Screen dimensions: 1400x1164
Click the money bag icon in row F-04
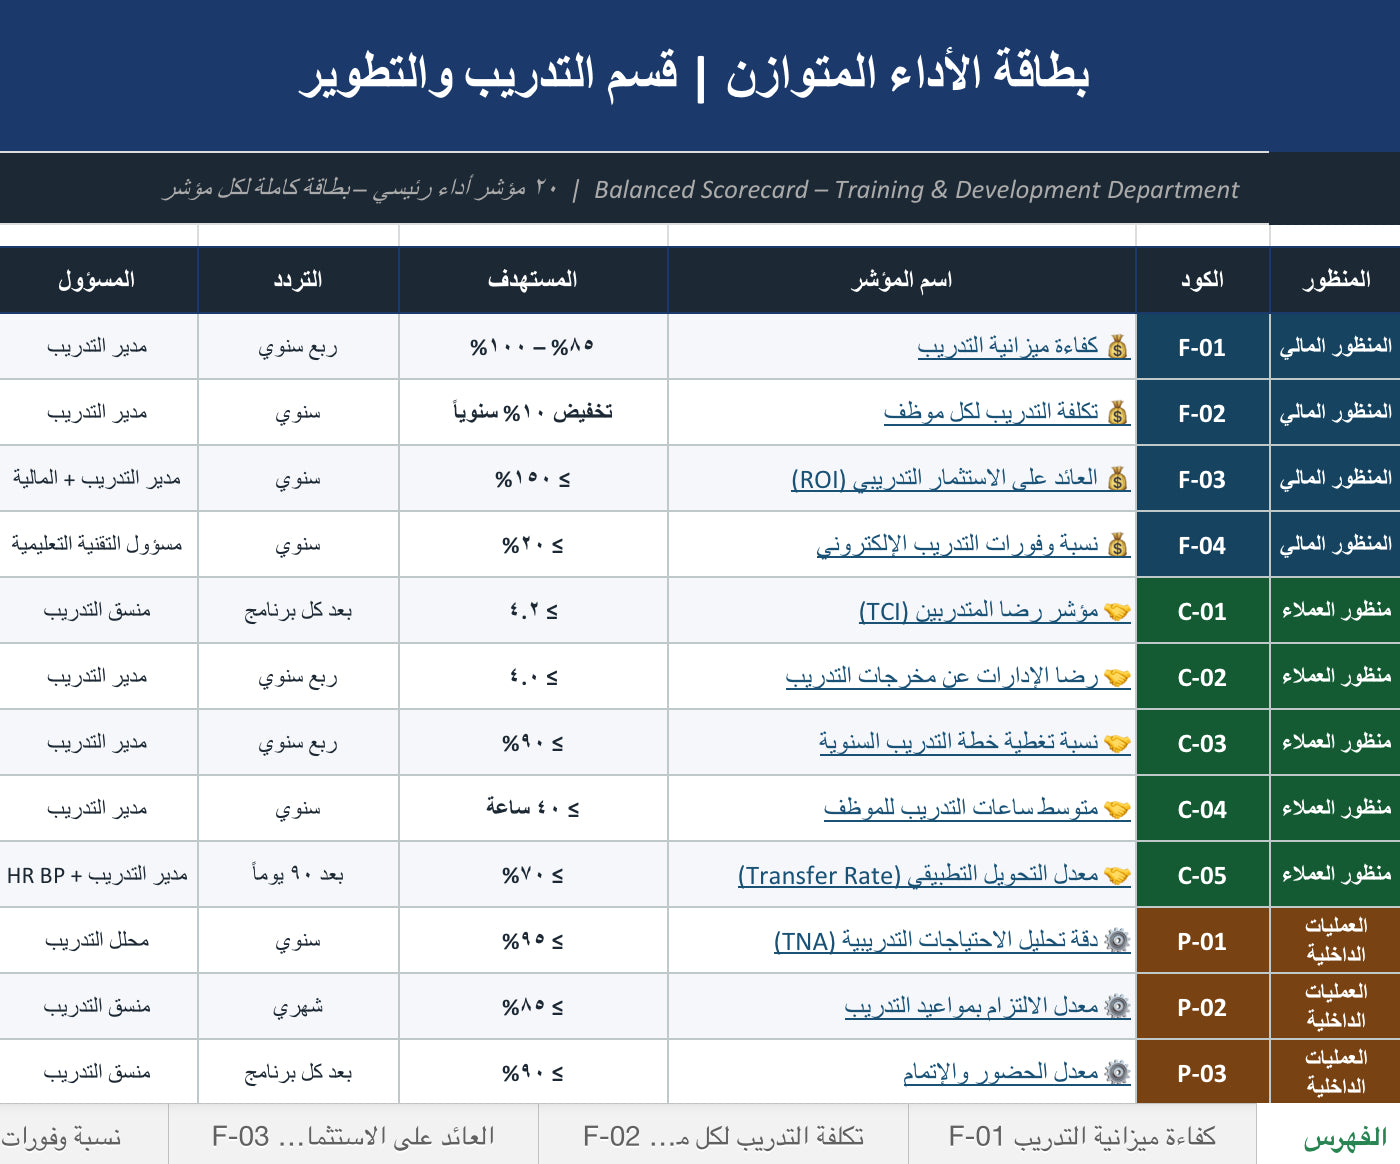[x=1118, y=545]
